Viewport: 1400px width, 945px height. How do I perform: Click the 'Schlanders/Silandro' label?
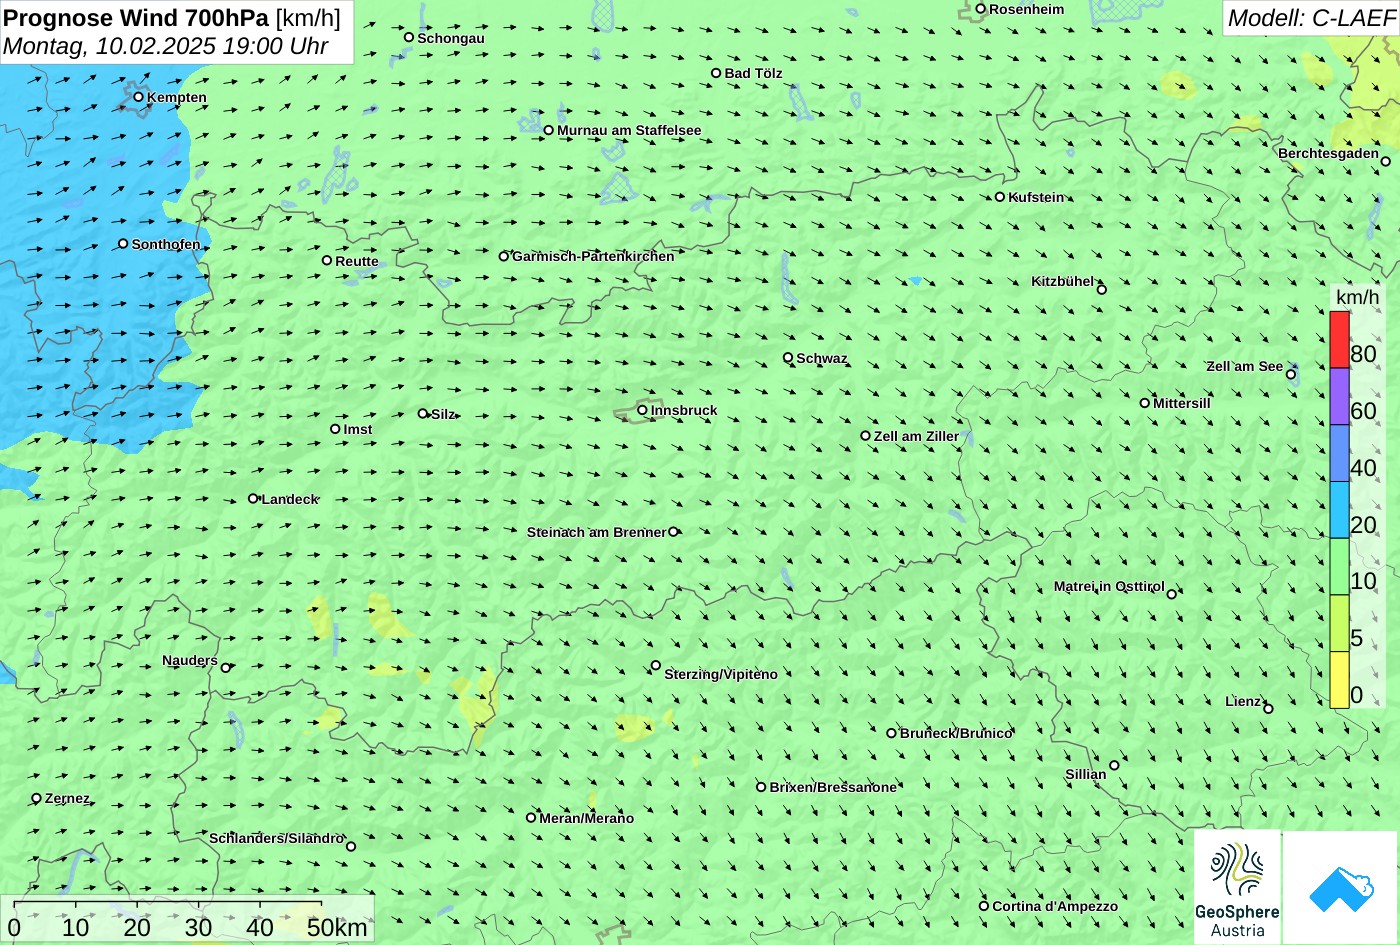(x=277, y=838)
